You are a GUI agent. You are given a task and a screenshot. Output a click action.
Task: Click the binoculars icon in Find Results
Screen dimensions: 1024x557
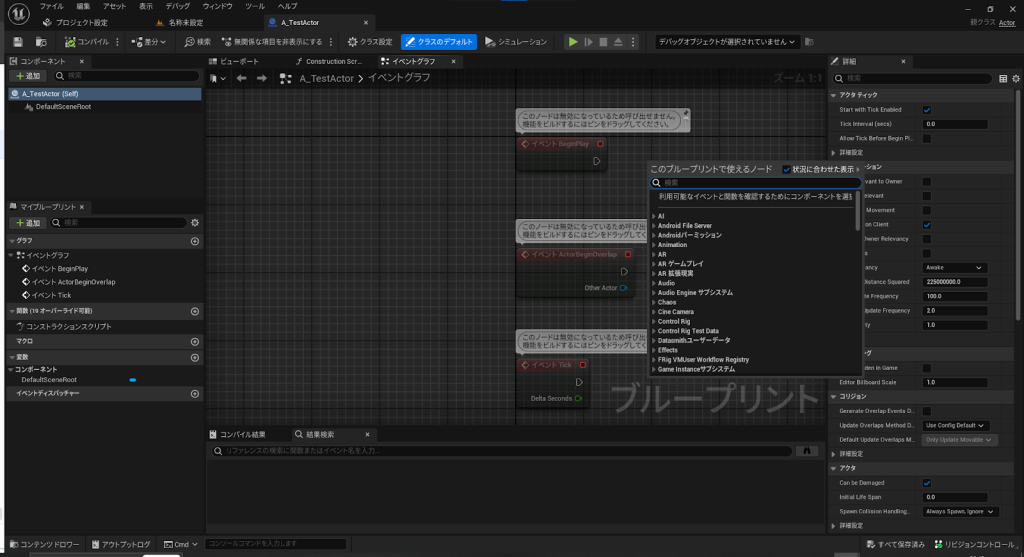click(805, 451)
